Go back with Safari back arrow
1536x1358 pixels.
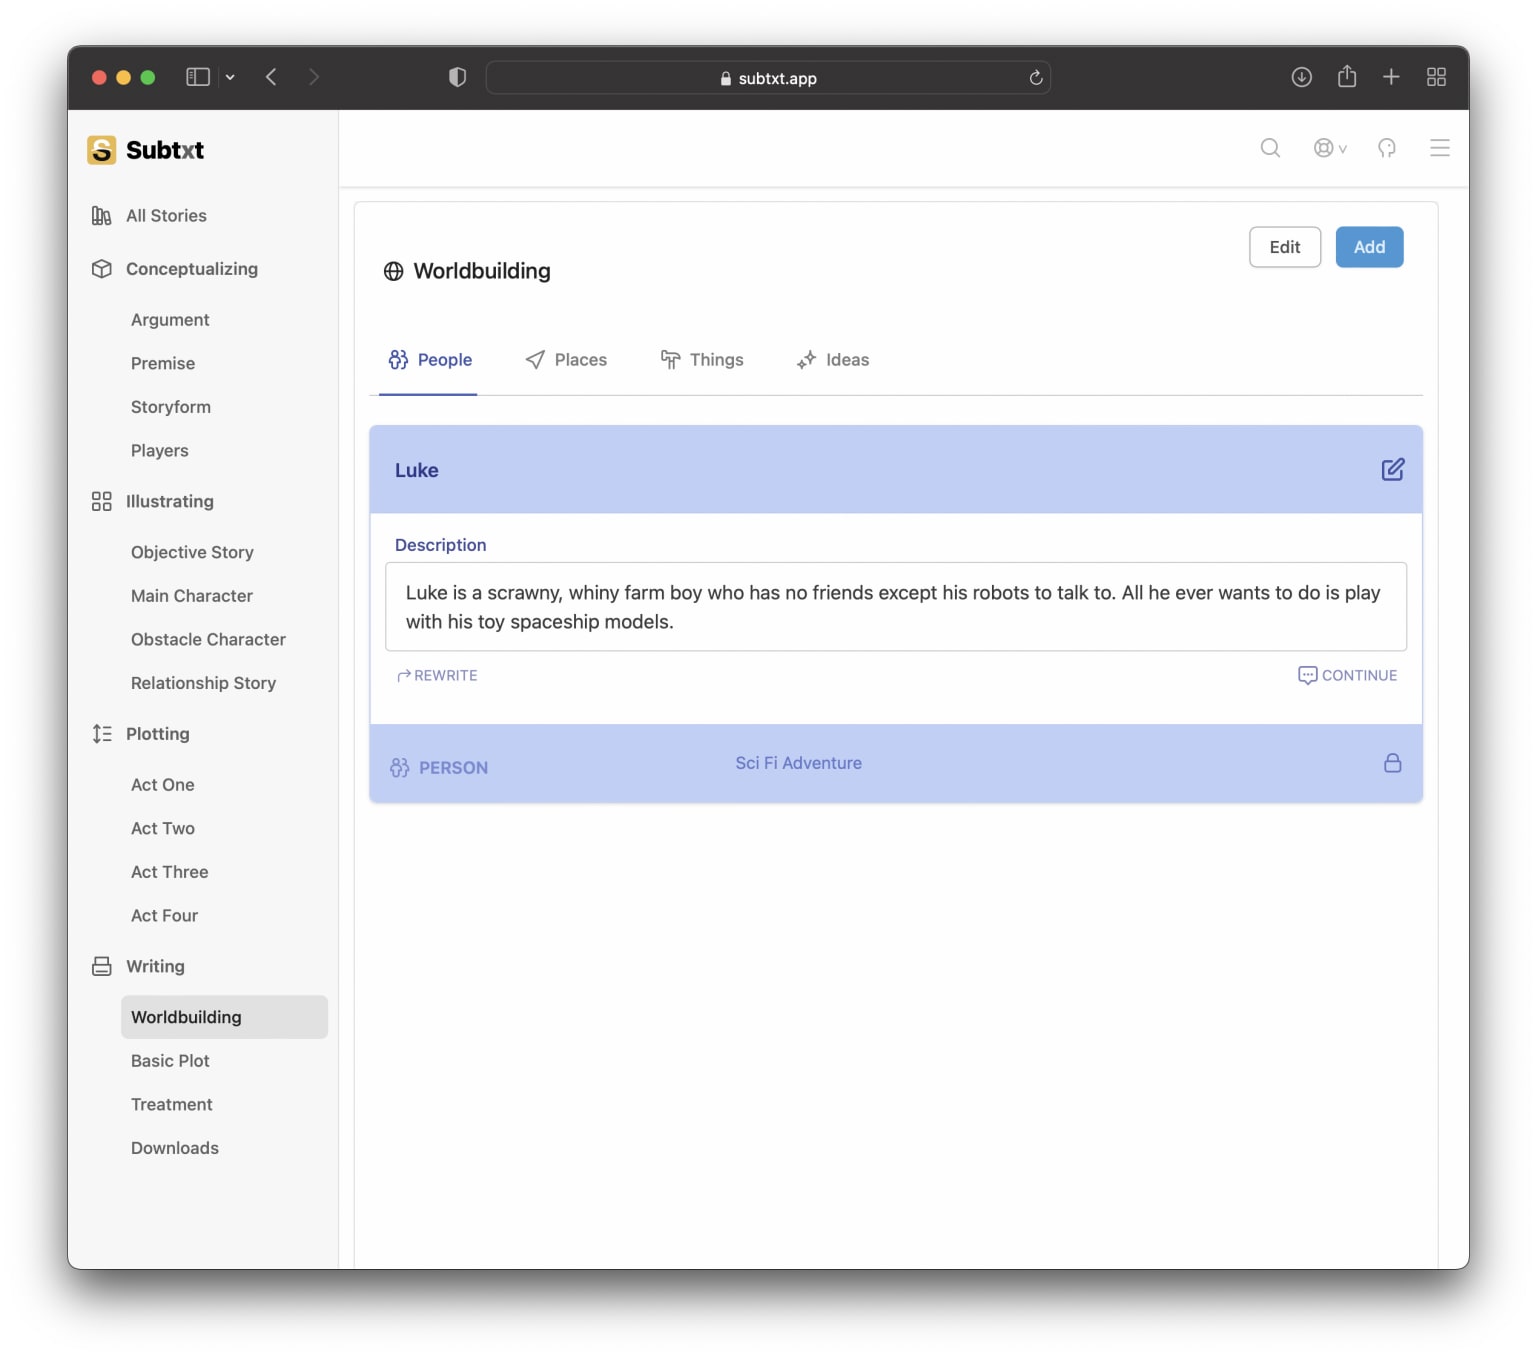[x=271, y=77]
